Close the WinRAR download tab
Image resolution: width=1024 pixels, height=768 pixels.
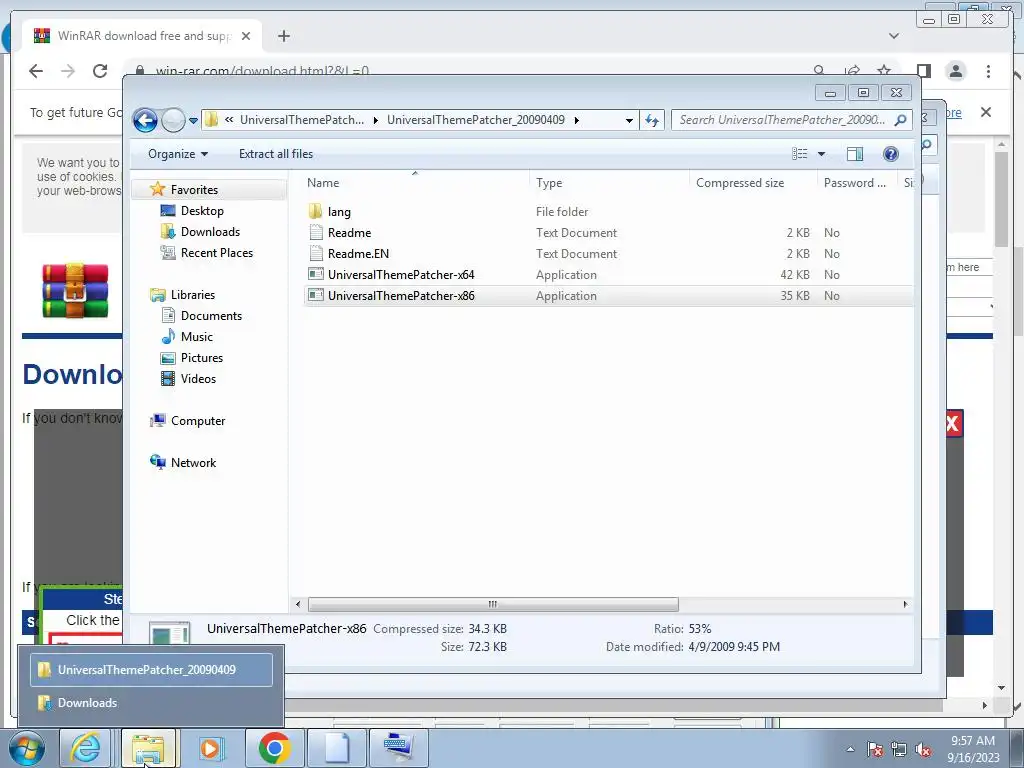(x=246, y=36)
